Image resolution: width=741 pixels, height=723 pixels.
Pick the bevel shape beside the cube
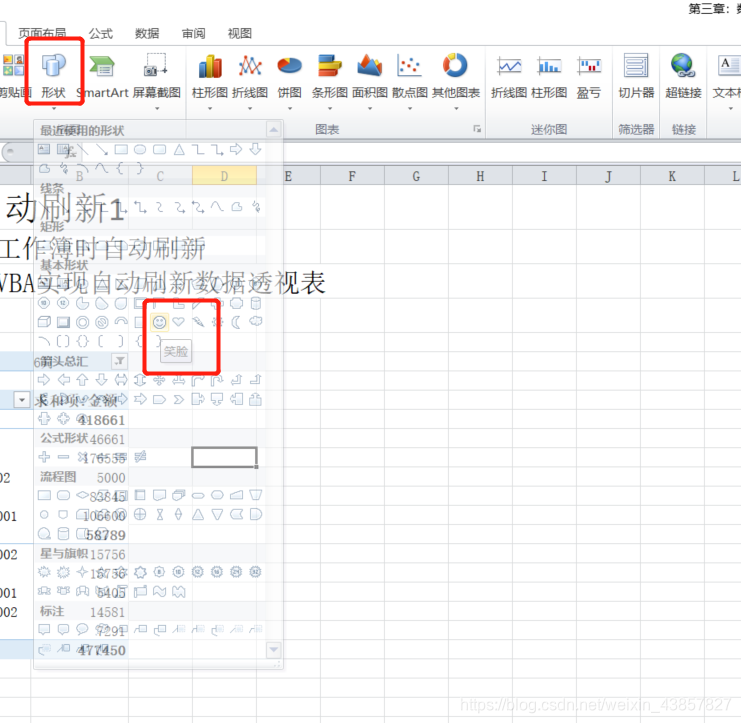click(63, 322)
